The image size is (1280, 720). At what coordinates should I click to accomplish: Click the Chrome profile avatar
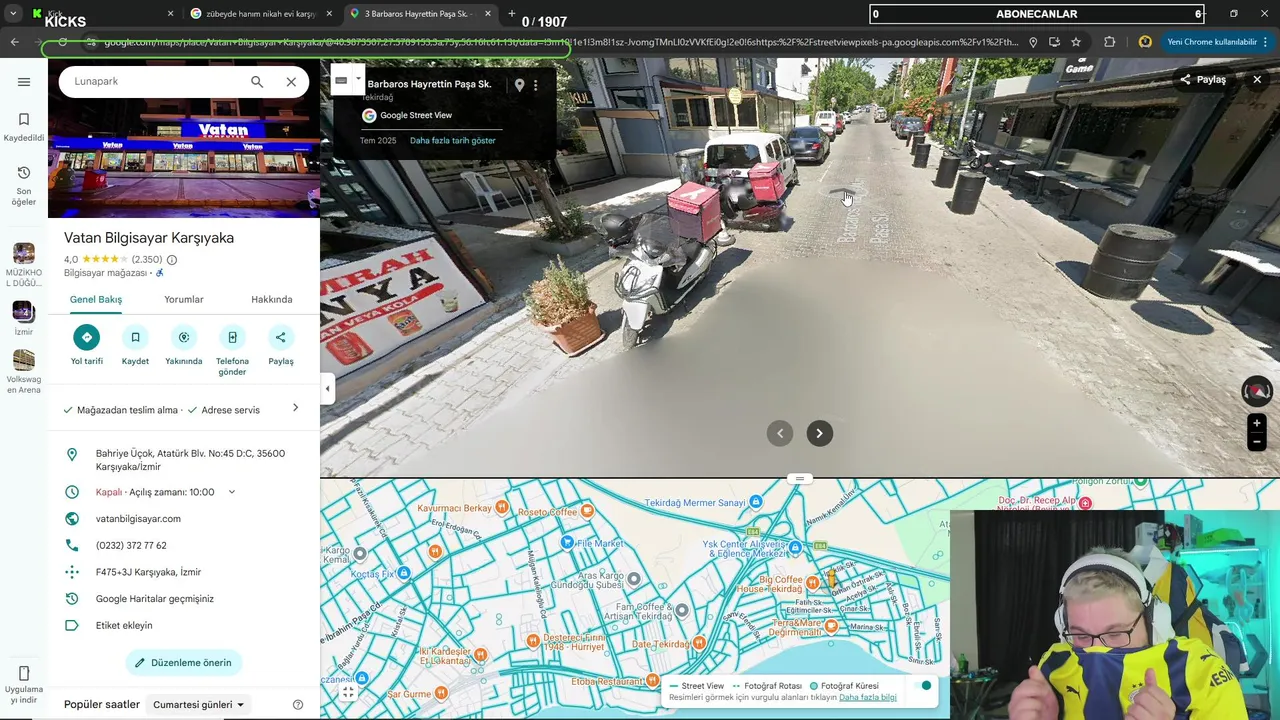click(x=1145, y=42)
